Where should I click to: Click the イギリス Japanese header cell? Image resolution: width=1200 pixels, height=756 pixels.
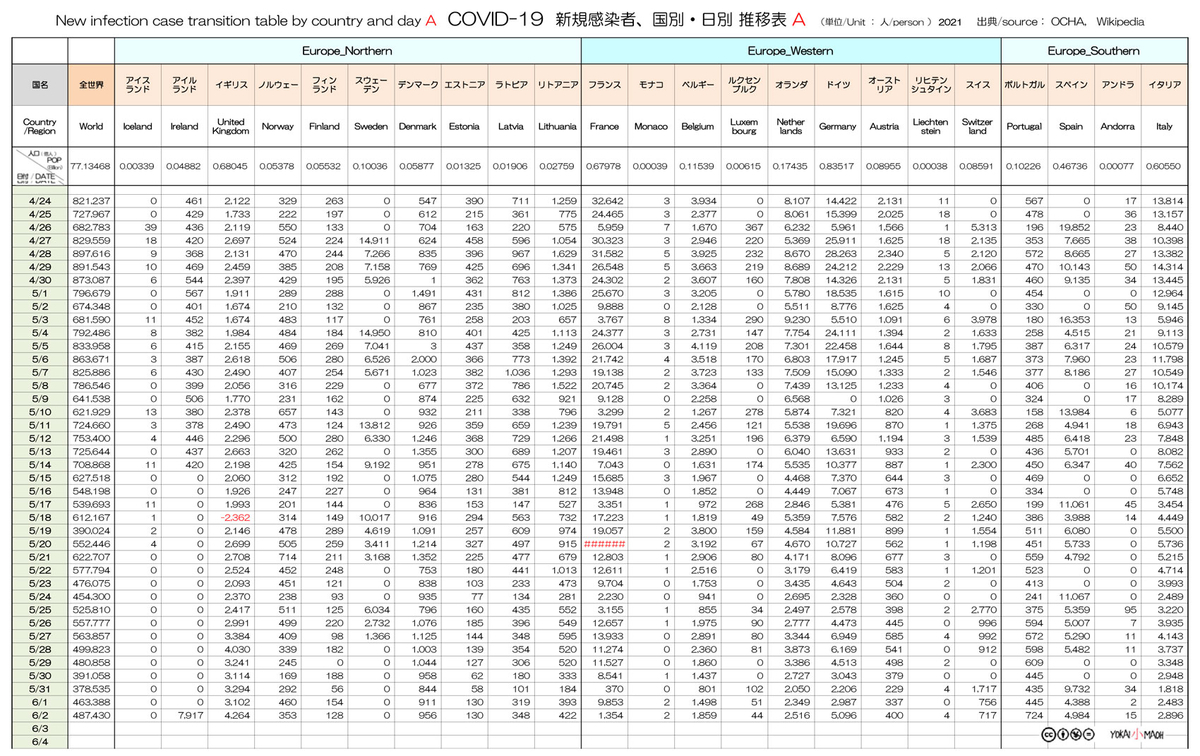[x=231, y=85]
